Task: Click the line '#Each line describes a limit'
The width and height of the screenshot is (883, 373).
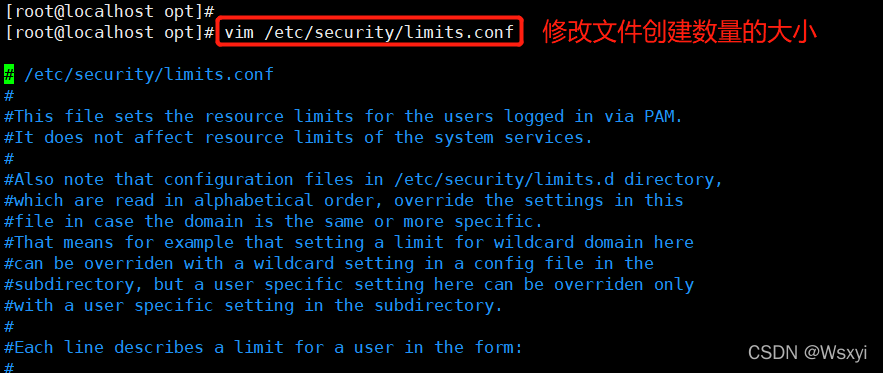Action: (264, 348)
